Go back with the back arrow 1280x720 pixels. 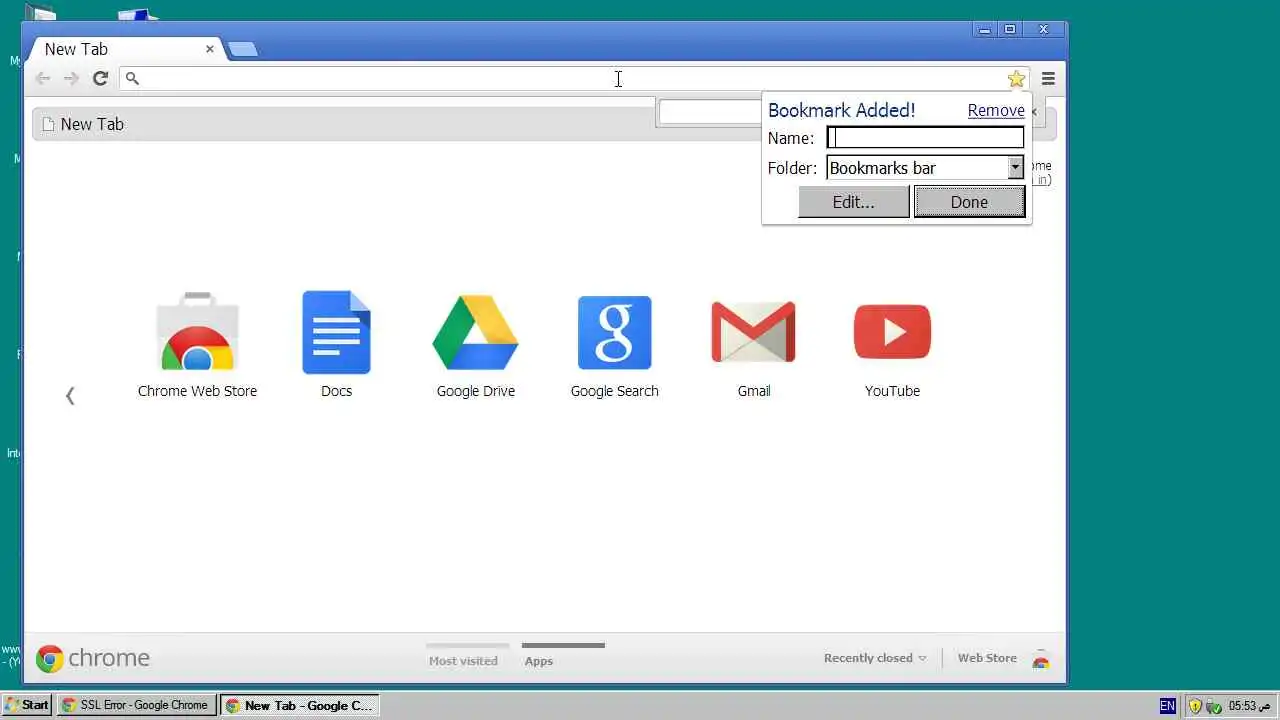[x=43, y=78]
